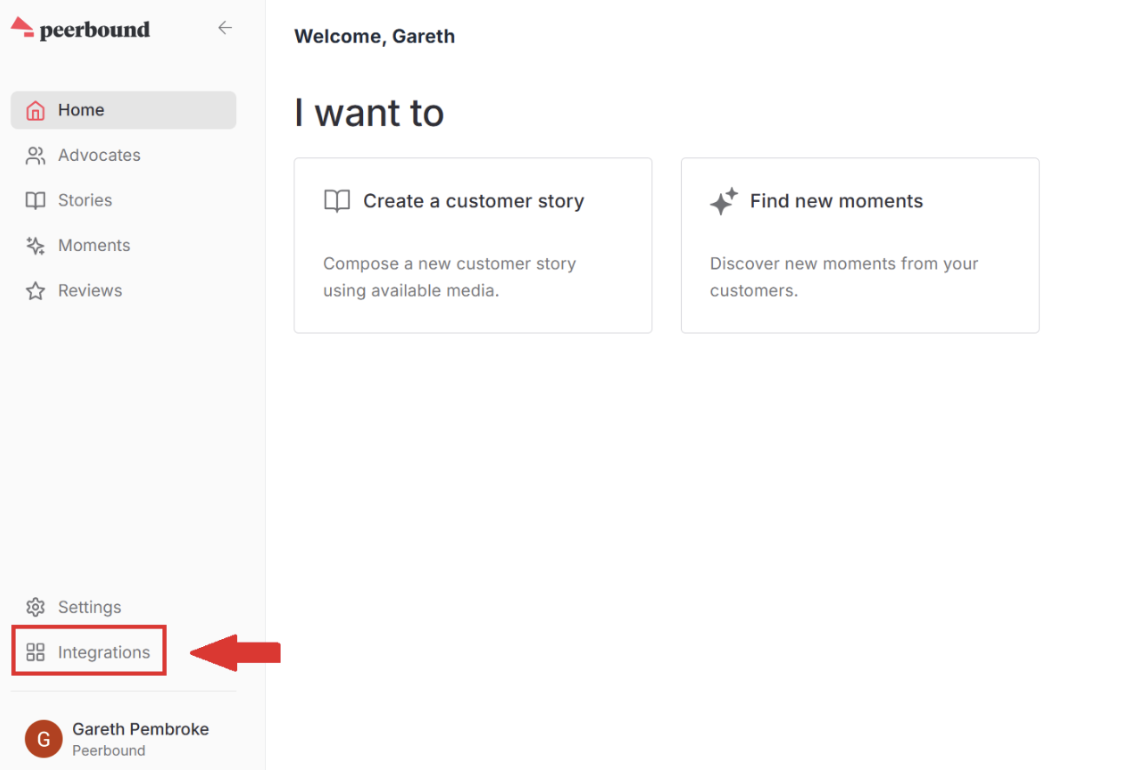Open Settings from the sidebar

tap(123, 607)
